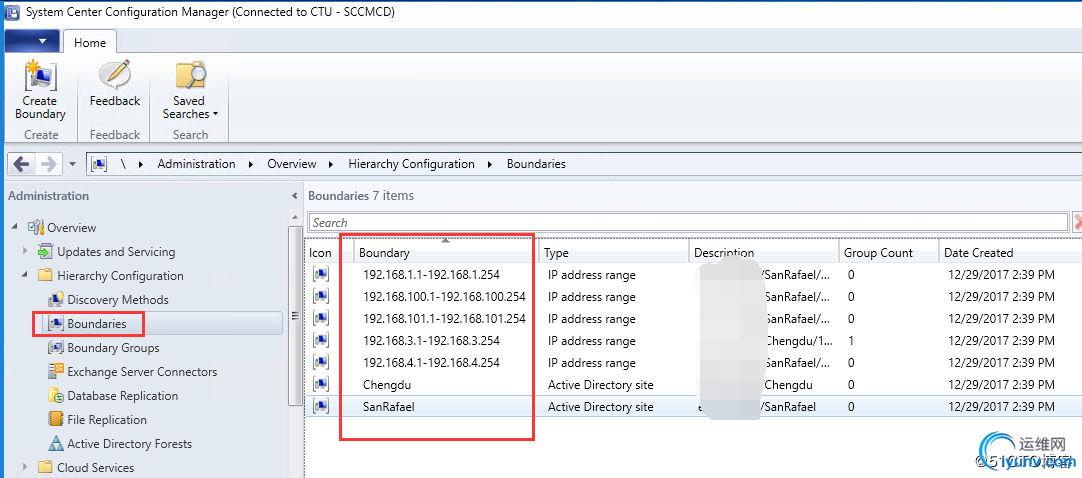Collapse the Hierarchy Configuration node
Image resolution: width=1082 pixels, height=478 pixels.
pyautogui.click(x=26, y=275)
